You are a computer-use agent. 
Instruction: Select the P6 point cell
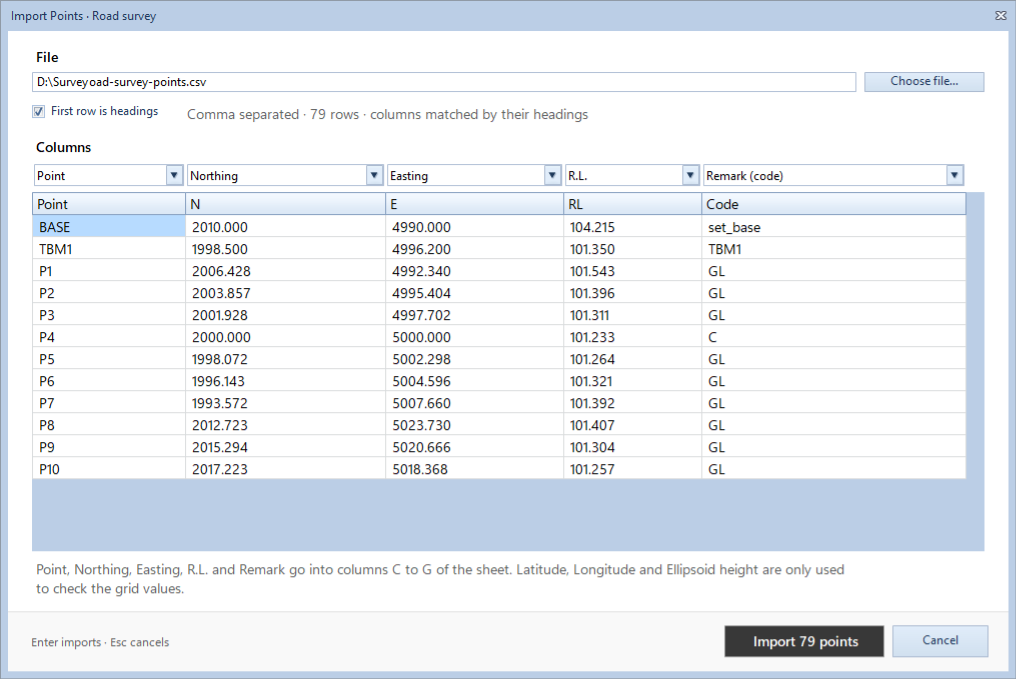[x=109, y=381]
